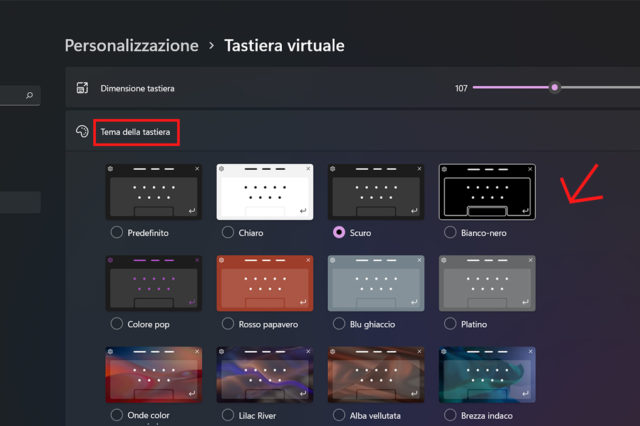Click the Scuro keyboard theme thumbnail
640x426 pixels.
click(376, 192)
